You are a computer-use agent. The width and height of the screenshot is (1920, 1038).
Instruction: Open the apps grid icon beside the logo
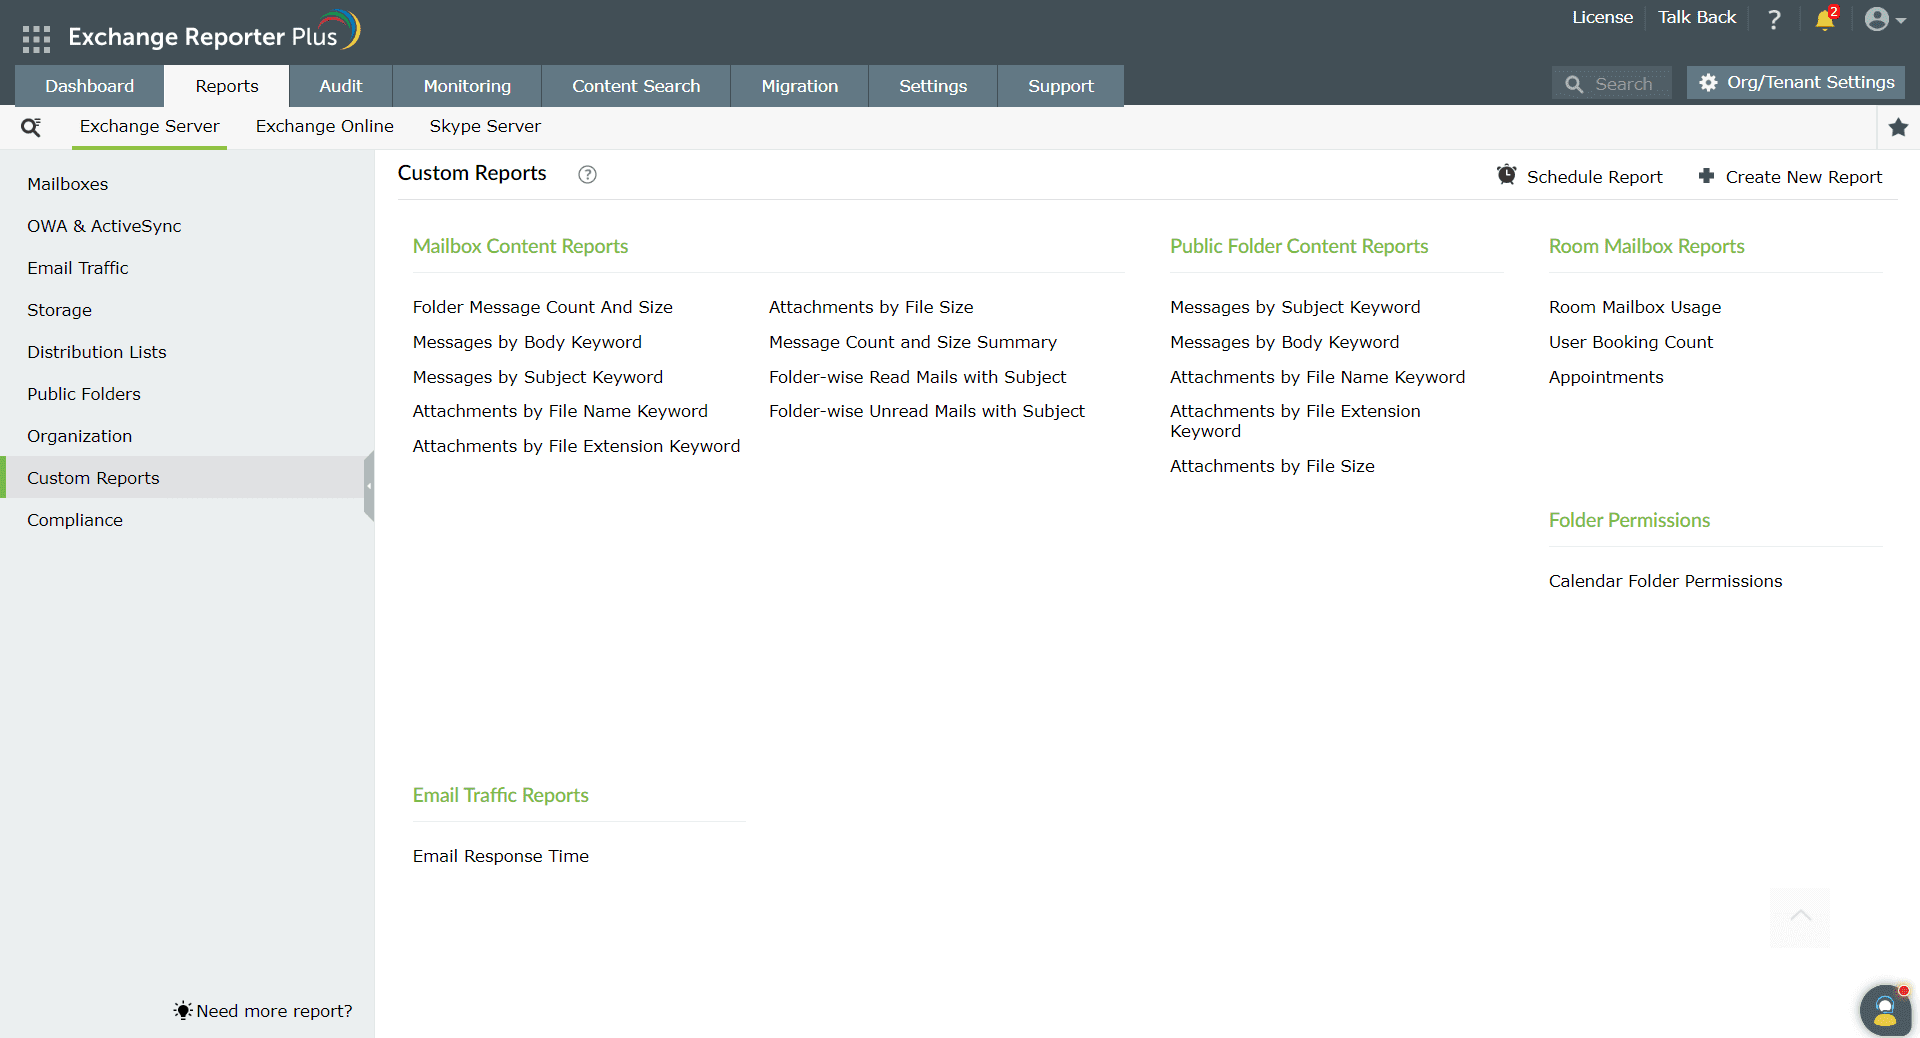[35, 37]
